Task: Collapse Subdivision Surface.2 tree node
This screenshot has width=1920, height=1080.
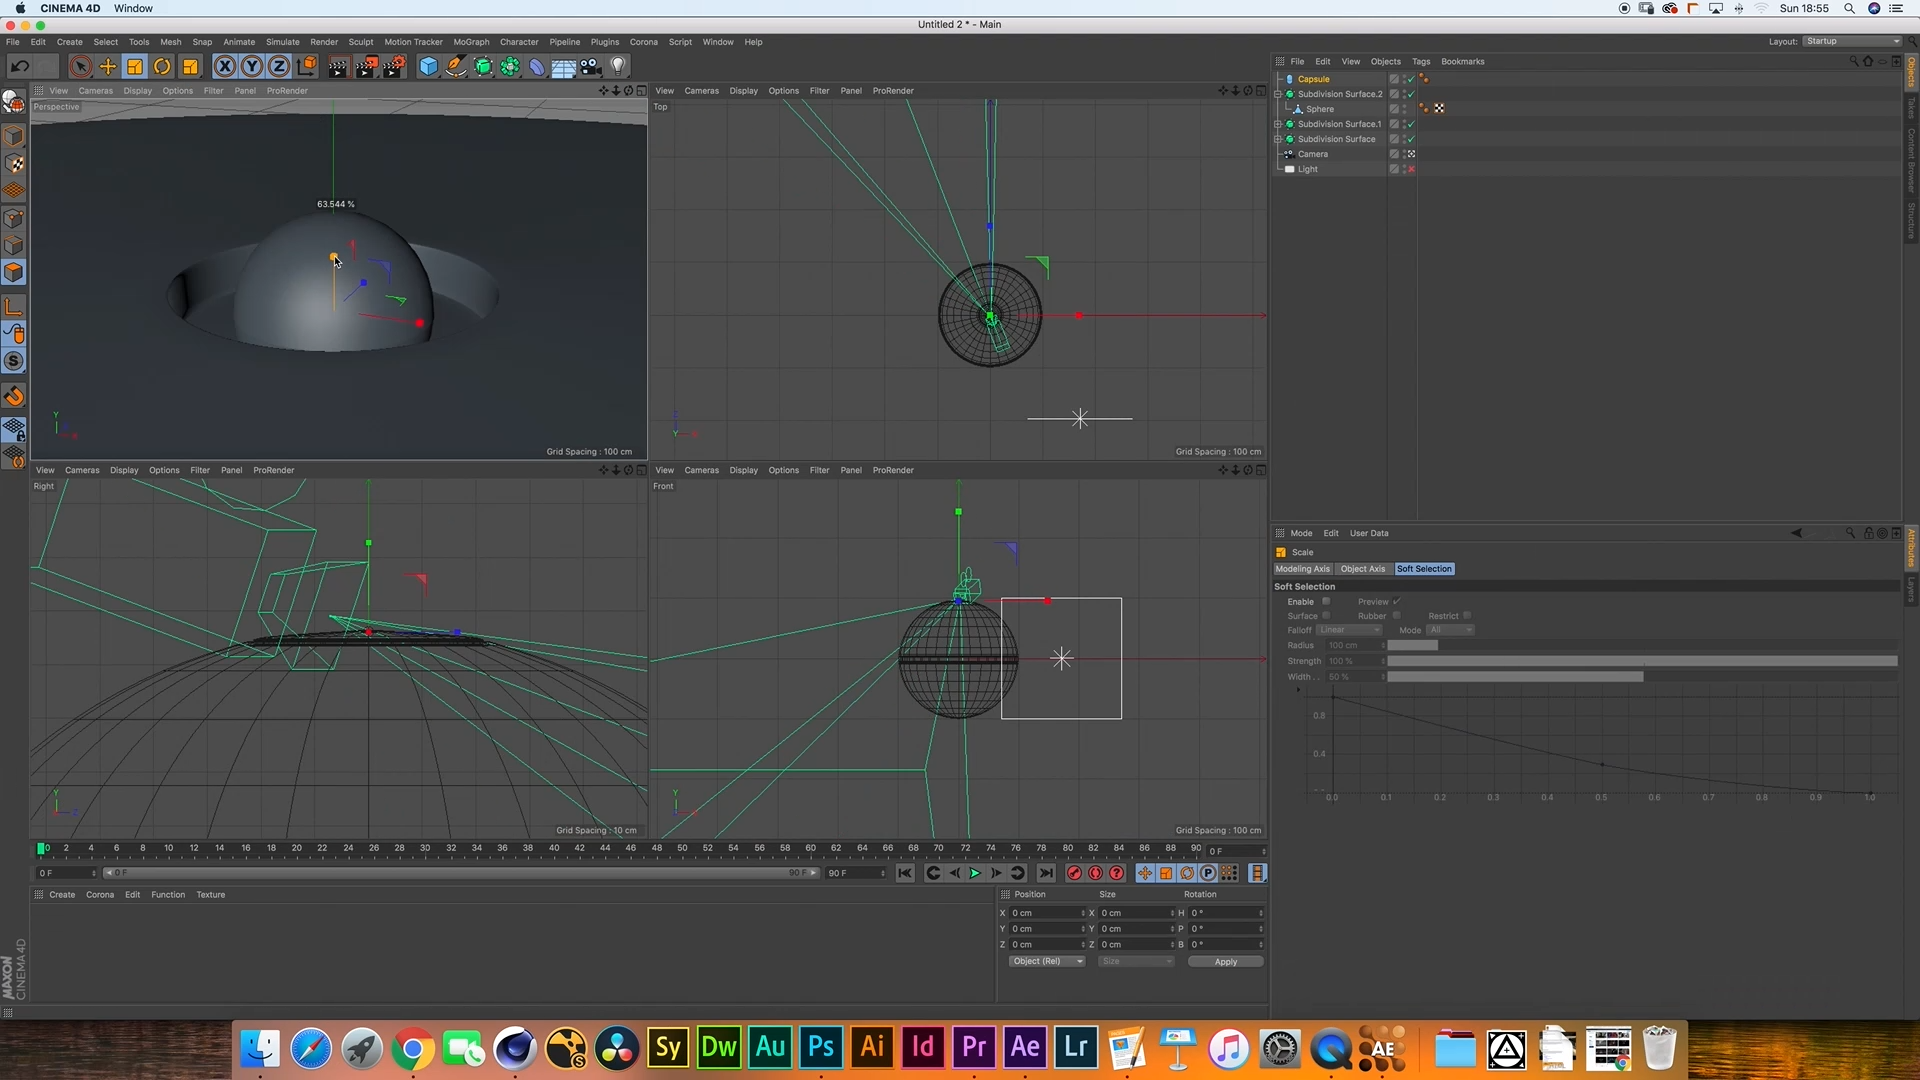Action: (1278, 94)
